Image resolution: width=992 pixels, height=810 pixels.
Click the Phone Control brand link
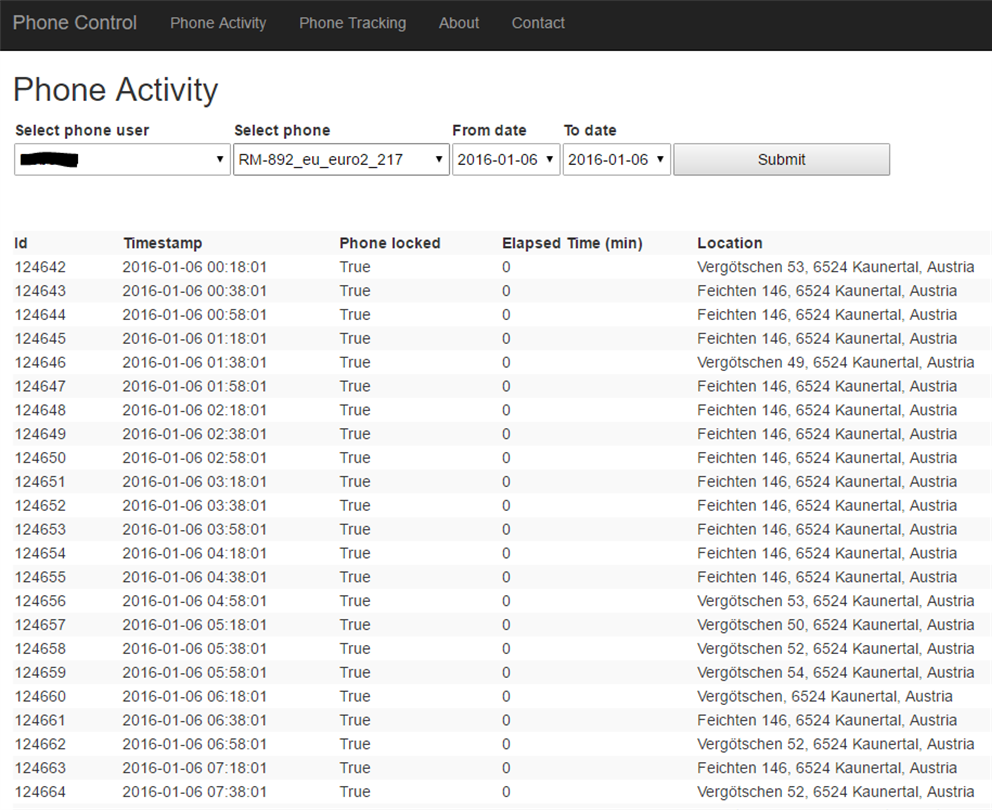75,23
